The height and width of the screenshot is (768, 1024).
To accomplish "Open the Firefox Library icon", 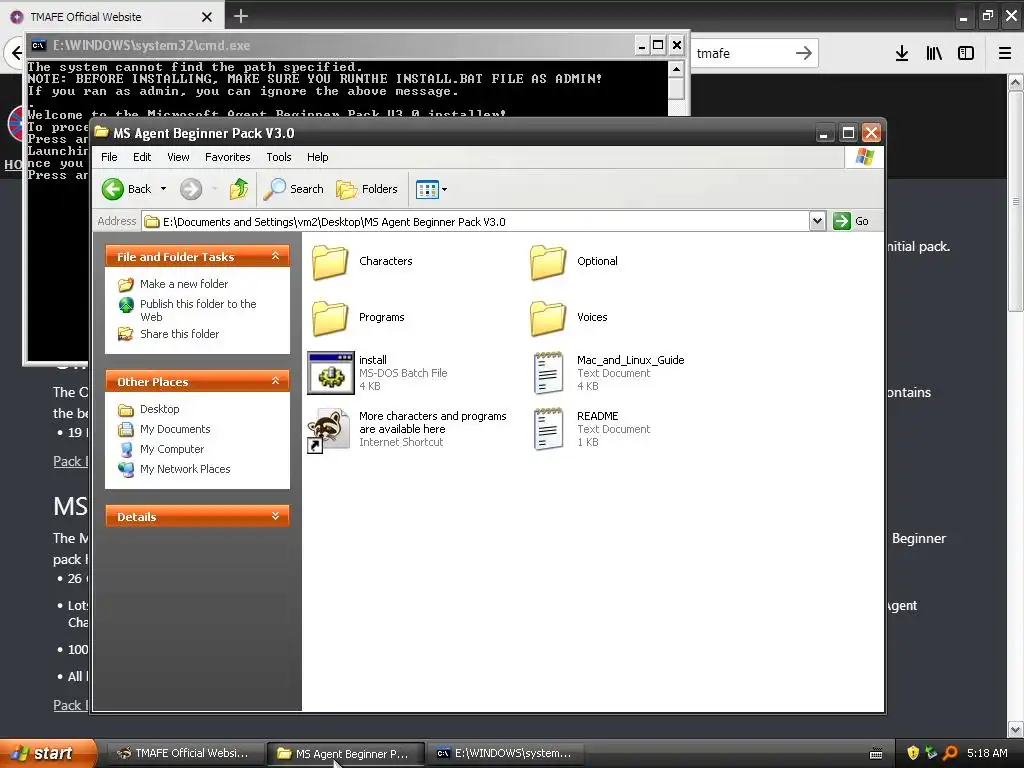I will (x=934, y=54).
